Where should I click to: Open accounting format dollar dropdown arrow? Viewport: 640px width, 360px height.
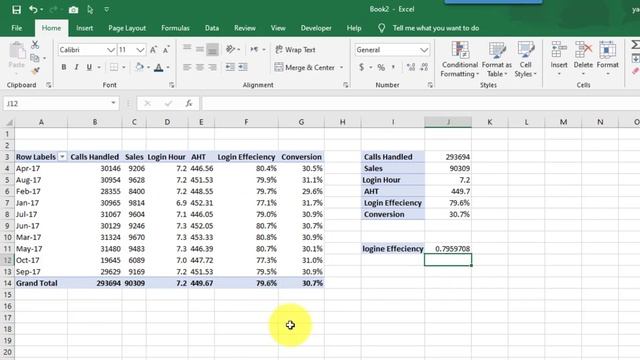pos(371,67)
